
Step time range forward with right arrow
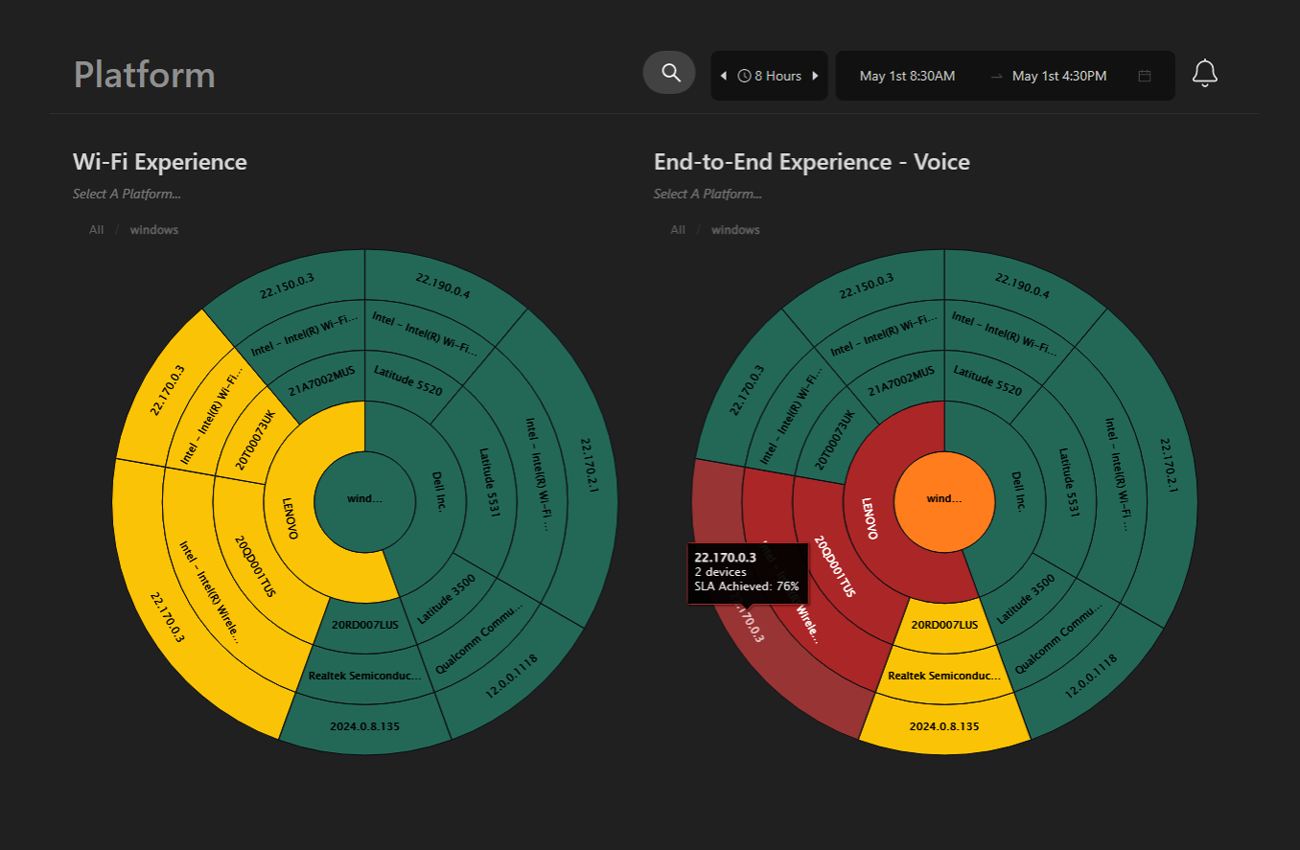(815, 76)
